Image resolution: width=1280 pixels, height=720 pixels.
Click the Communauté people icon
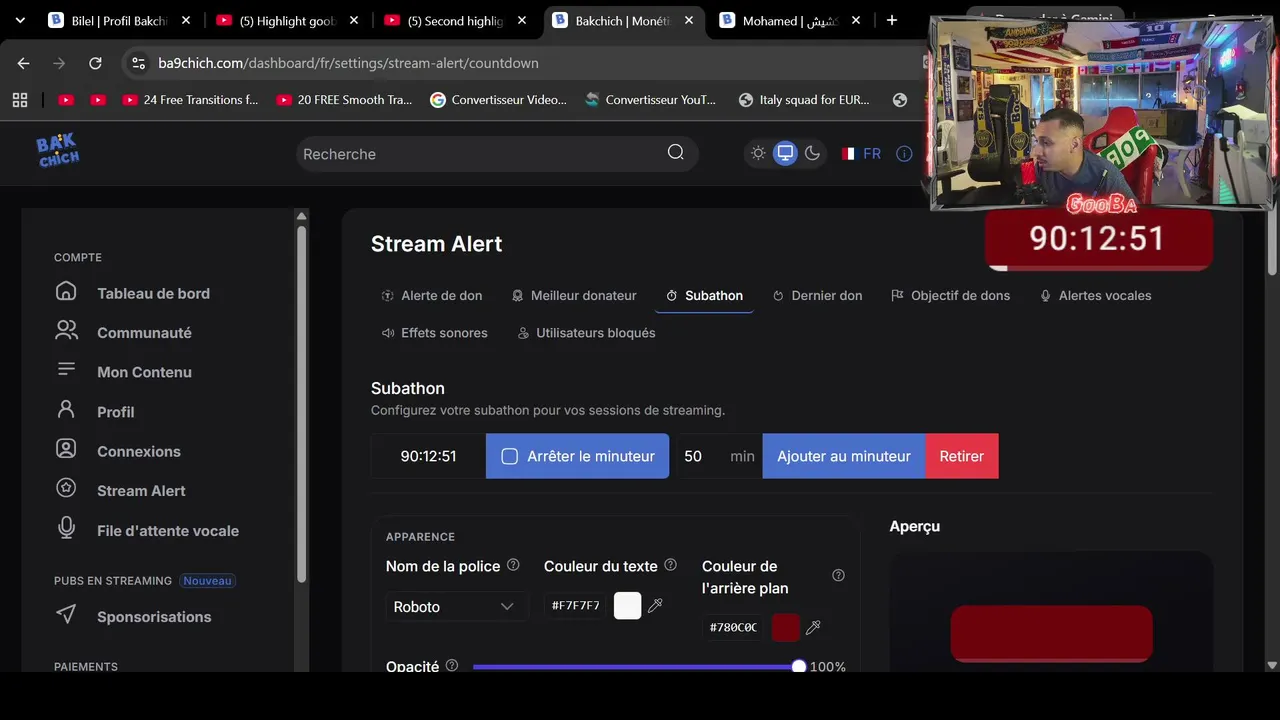click(66, 330)
